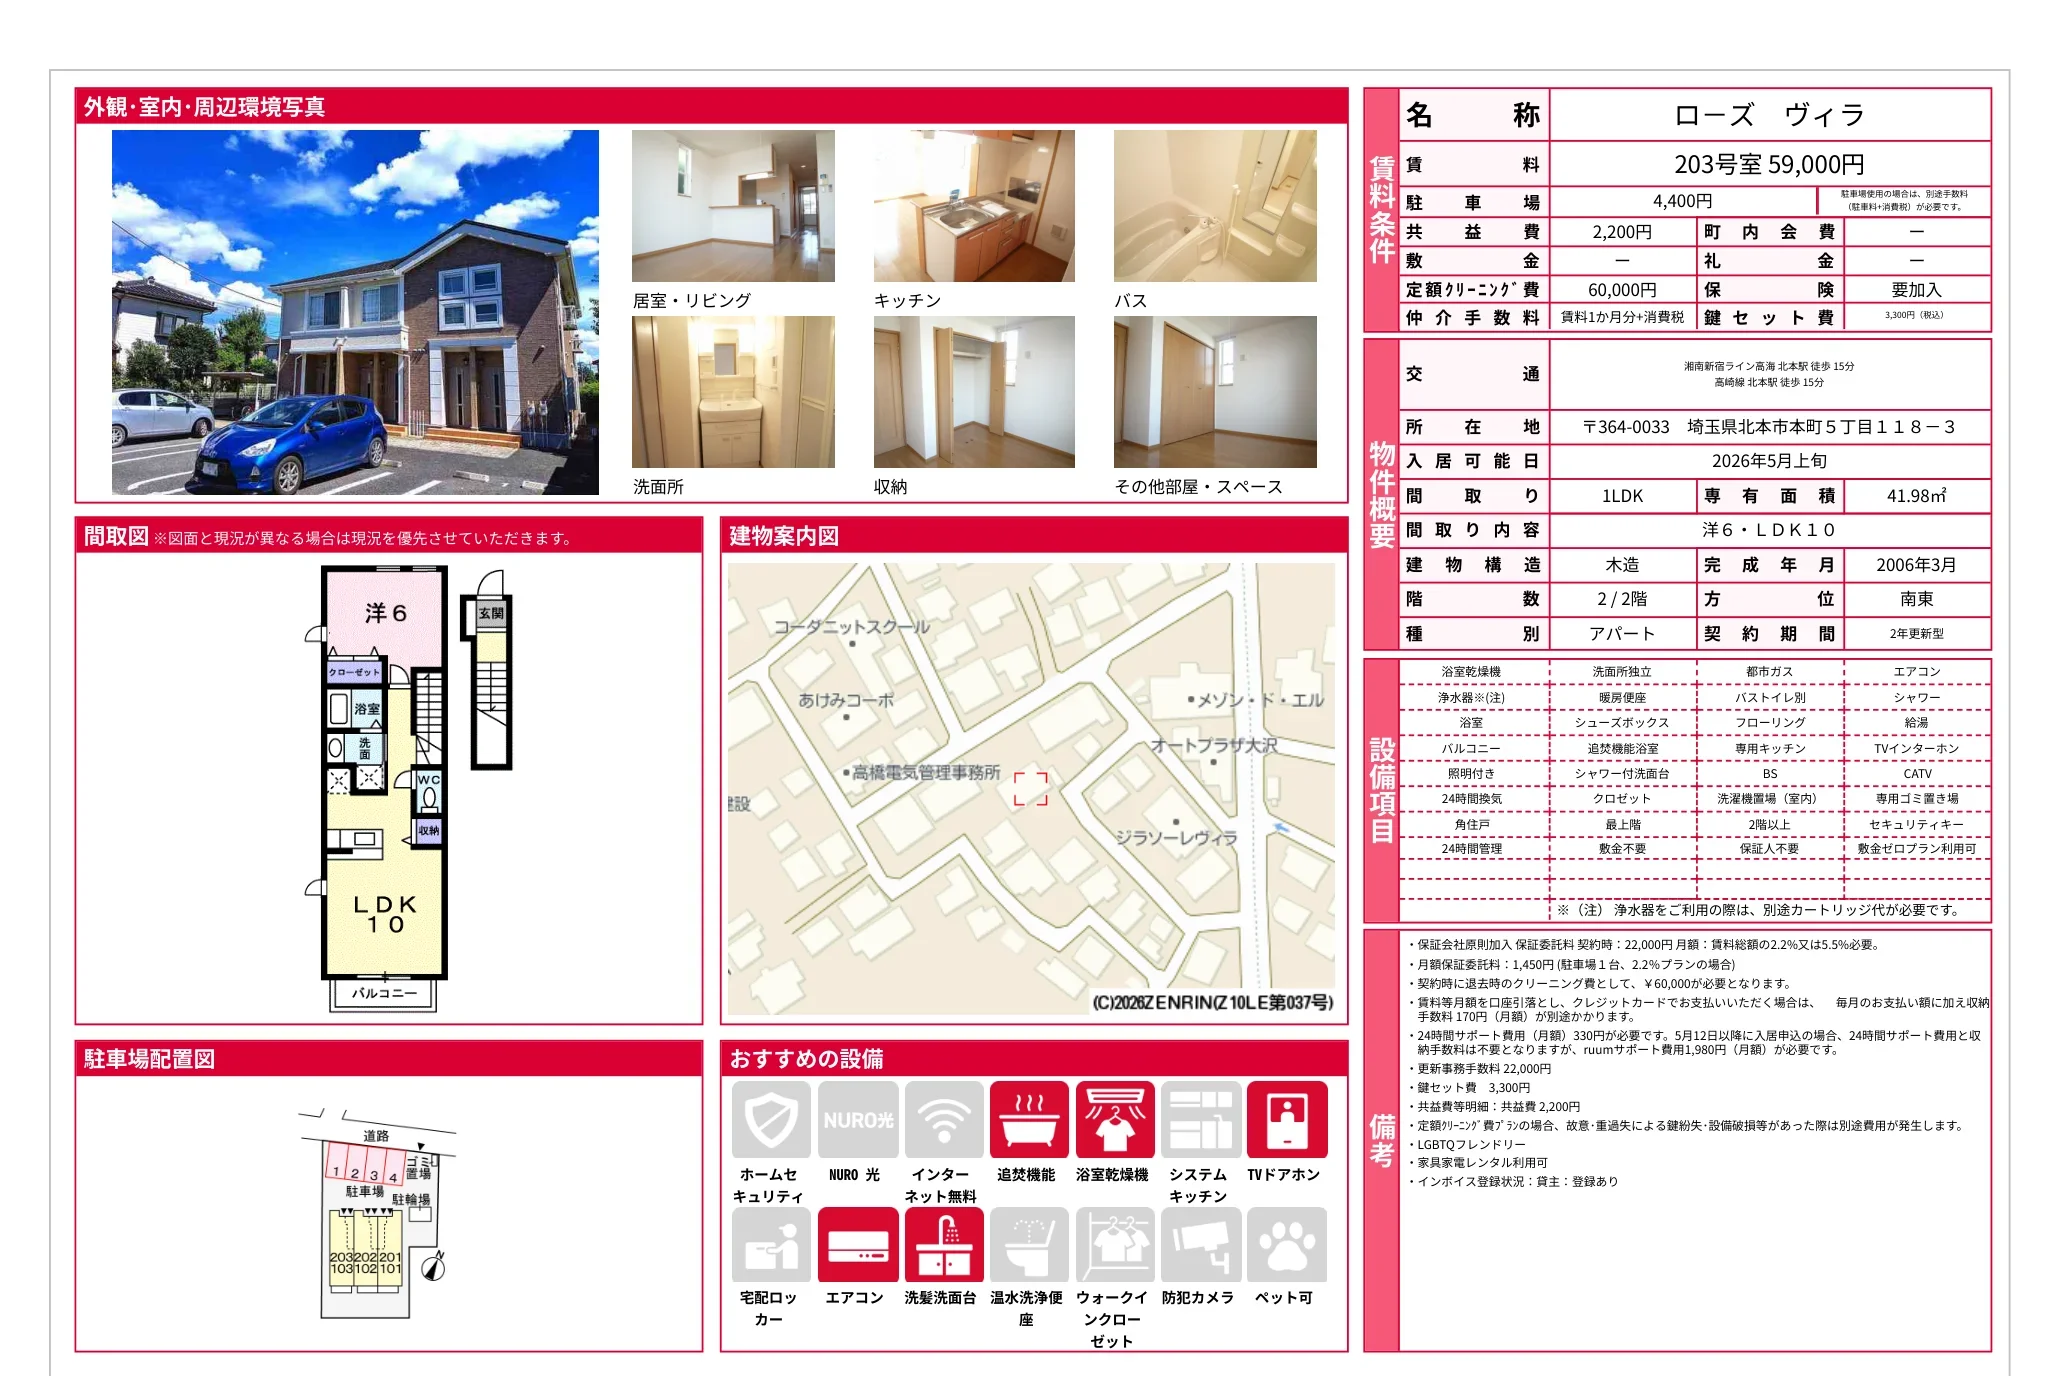Select the 防犯カメラ security camera icon
The image size is (2056, 1376).
click(x=1201, y=1245)
